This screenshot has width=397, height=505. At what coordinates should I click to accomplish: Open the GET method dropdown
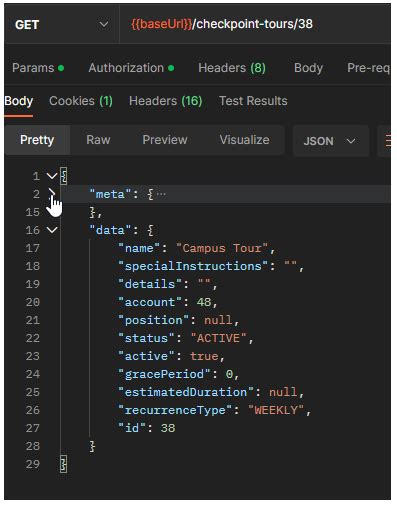(x=62, y=24)
